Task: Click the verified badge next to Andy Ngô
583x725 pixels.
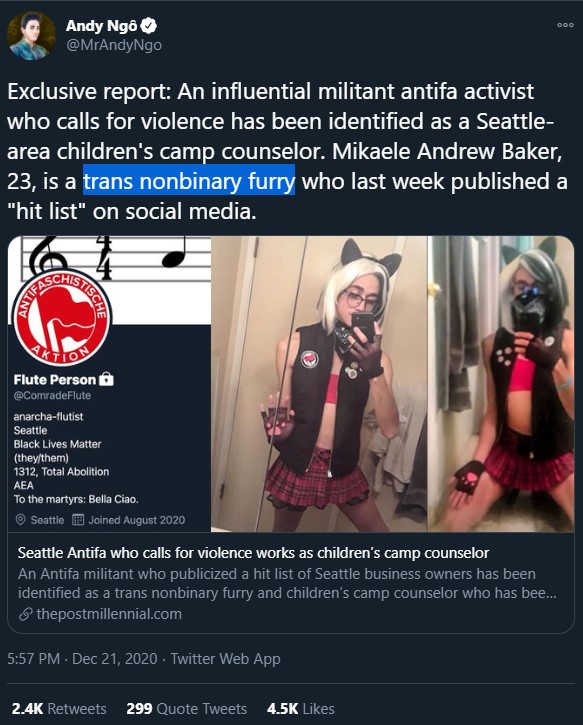Action: [x=149, y=26]
